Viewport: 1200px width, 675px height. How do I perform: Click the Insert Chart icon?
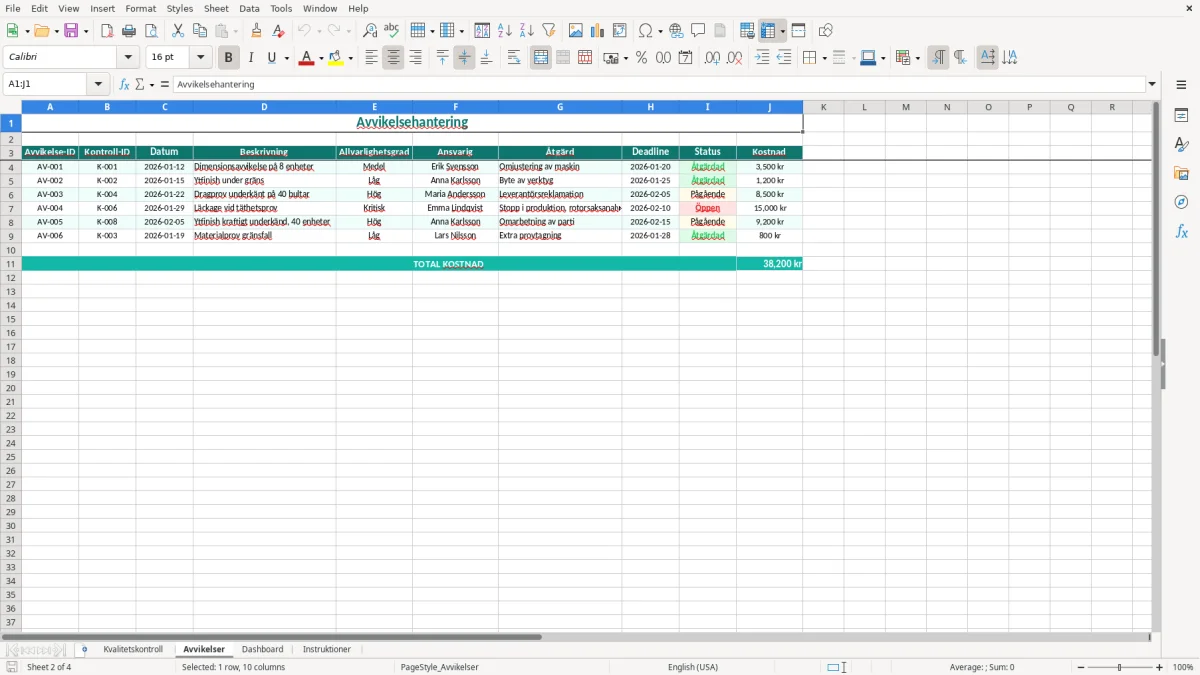(598, 31)
